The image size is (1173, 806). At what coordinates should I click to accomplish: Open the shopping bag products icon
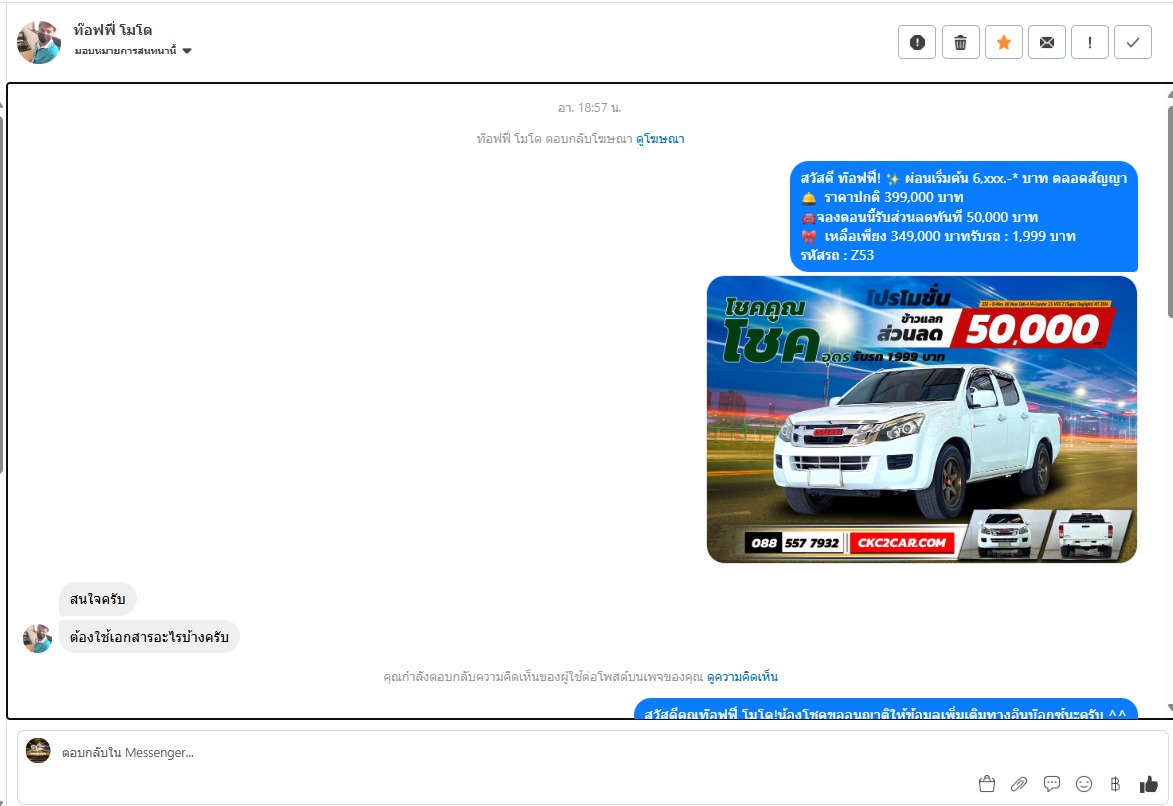(987, 784)
